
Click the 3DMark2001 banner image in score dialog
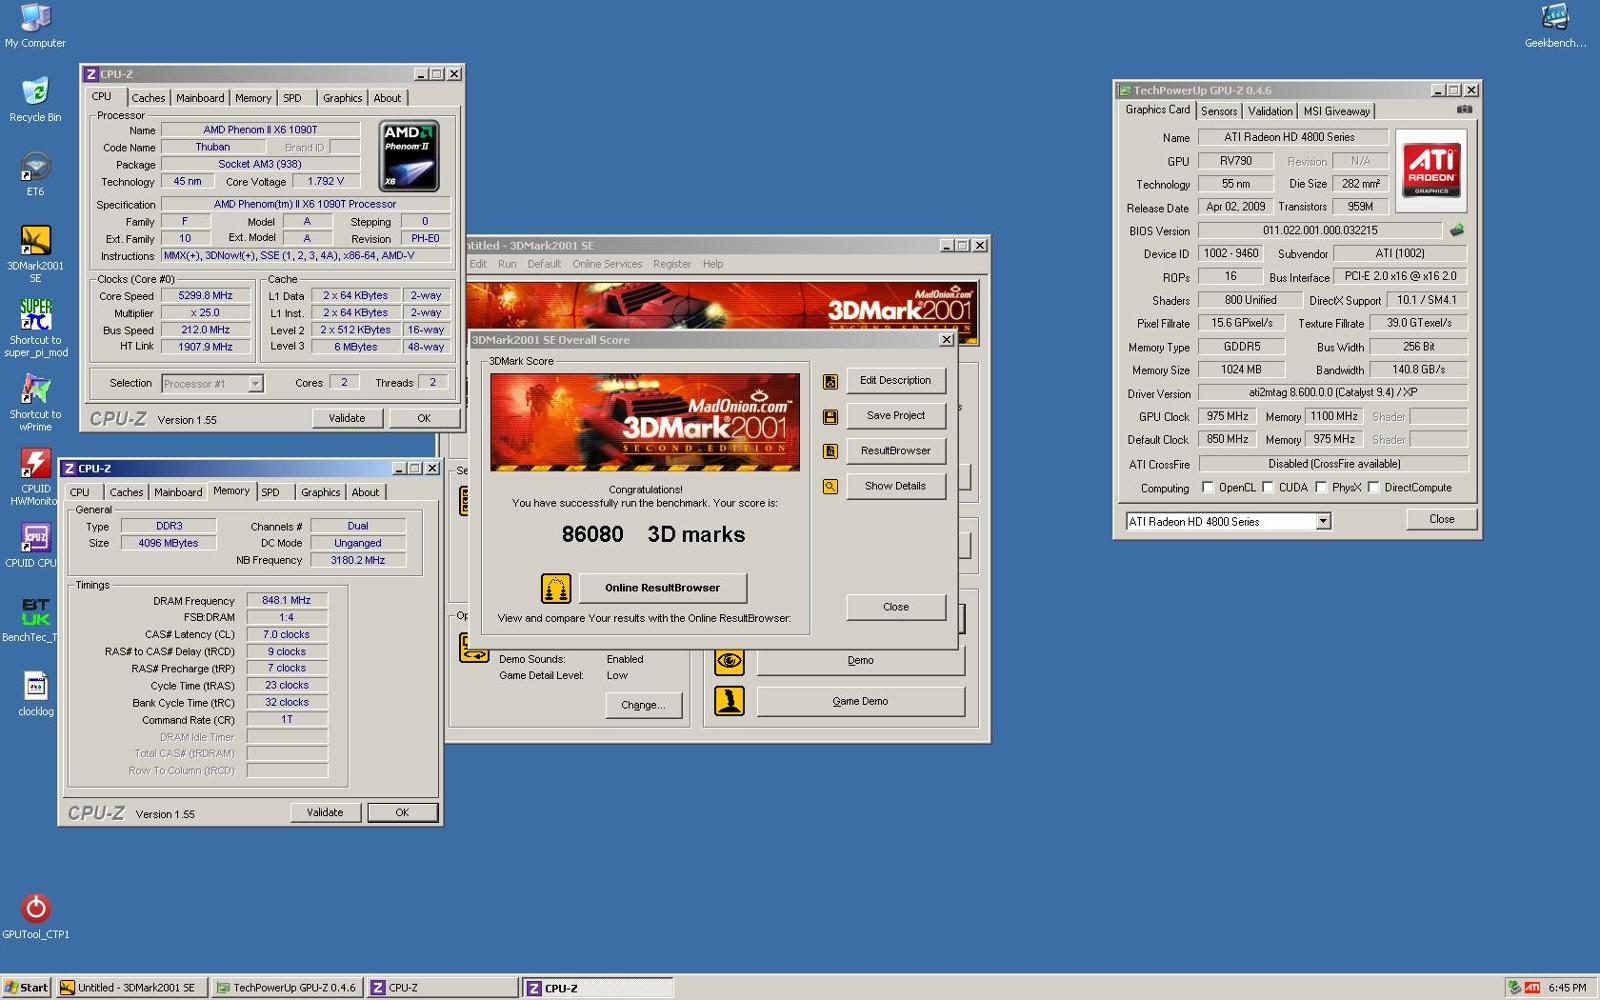click(x=645, y=422)
